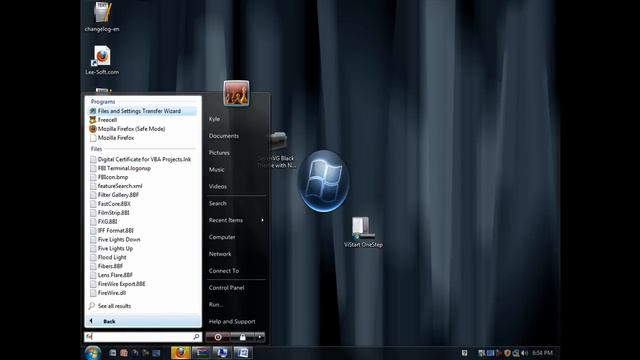Open Music from Start menu
The height and width of the screenshot is (360, 640).
point(216,170)
